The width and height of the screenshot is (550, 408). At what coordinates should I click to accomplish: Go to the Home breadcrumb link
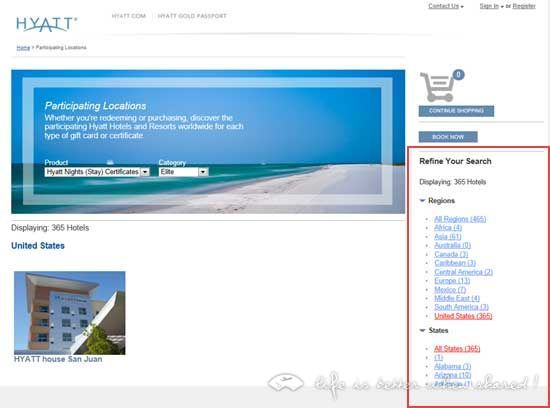click(x=23, y=47)
